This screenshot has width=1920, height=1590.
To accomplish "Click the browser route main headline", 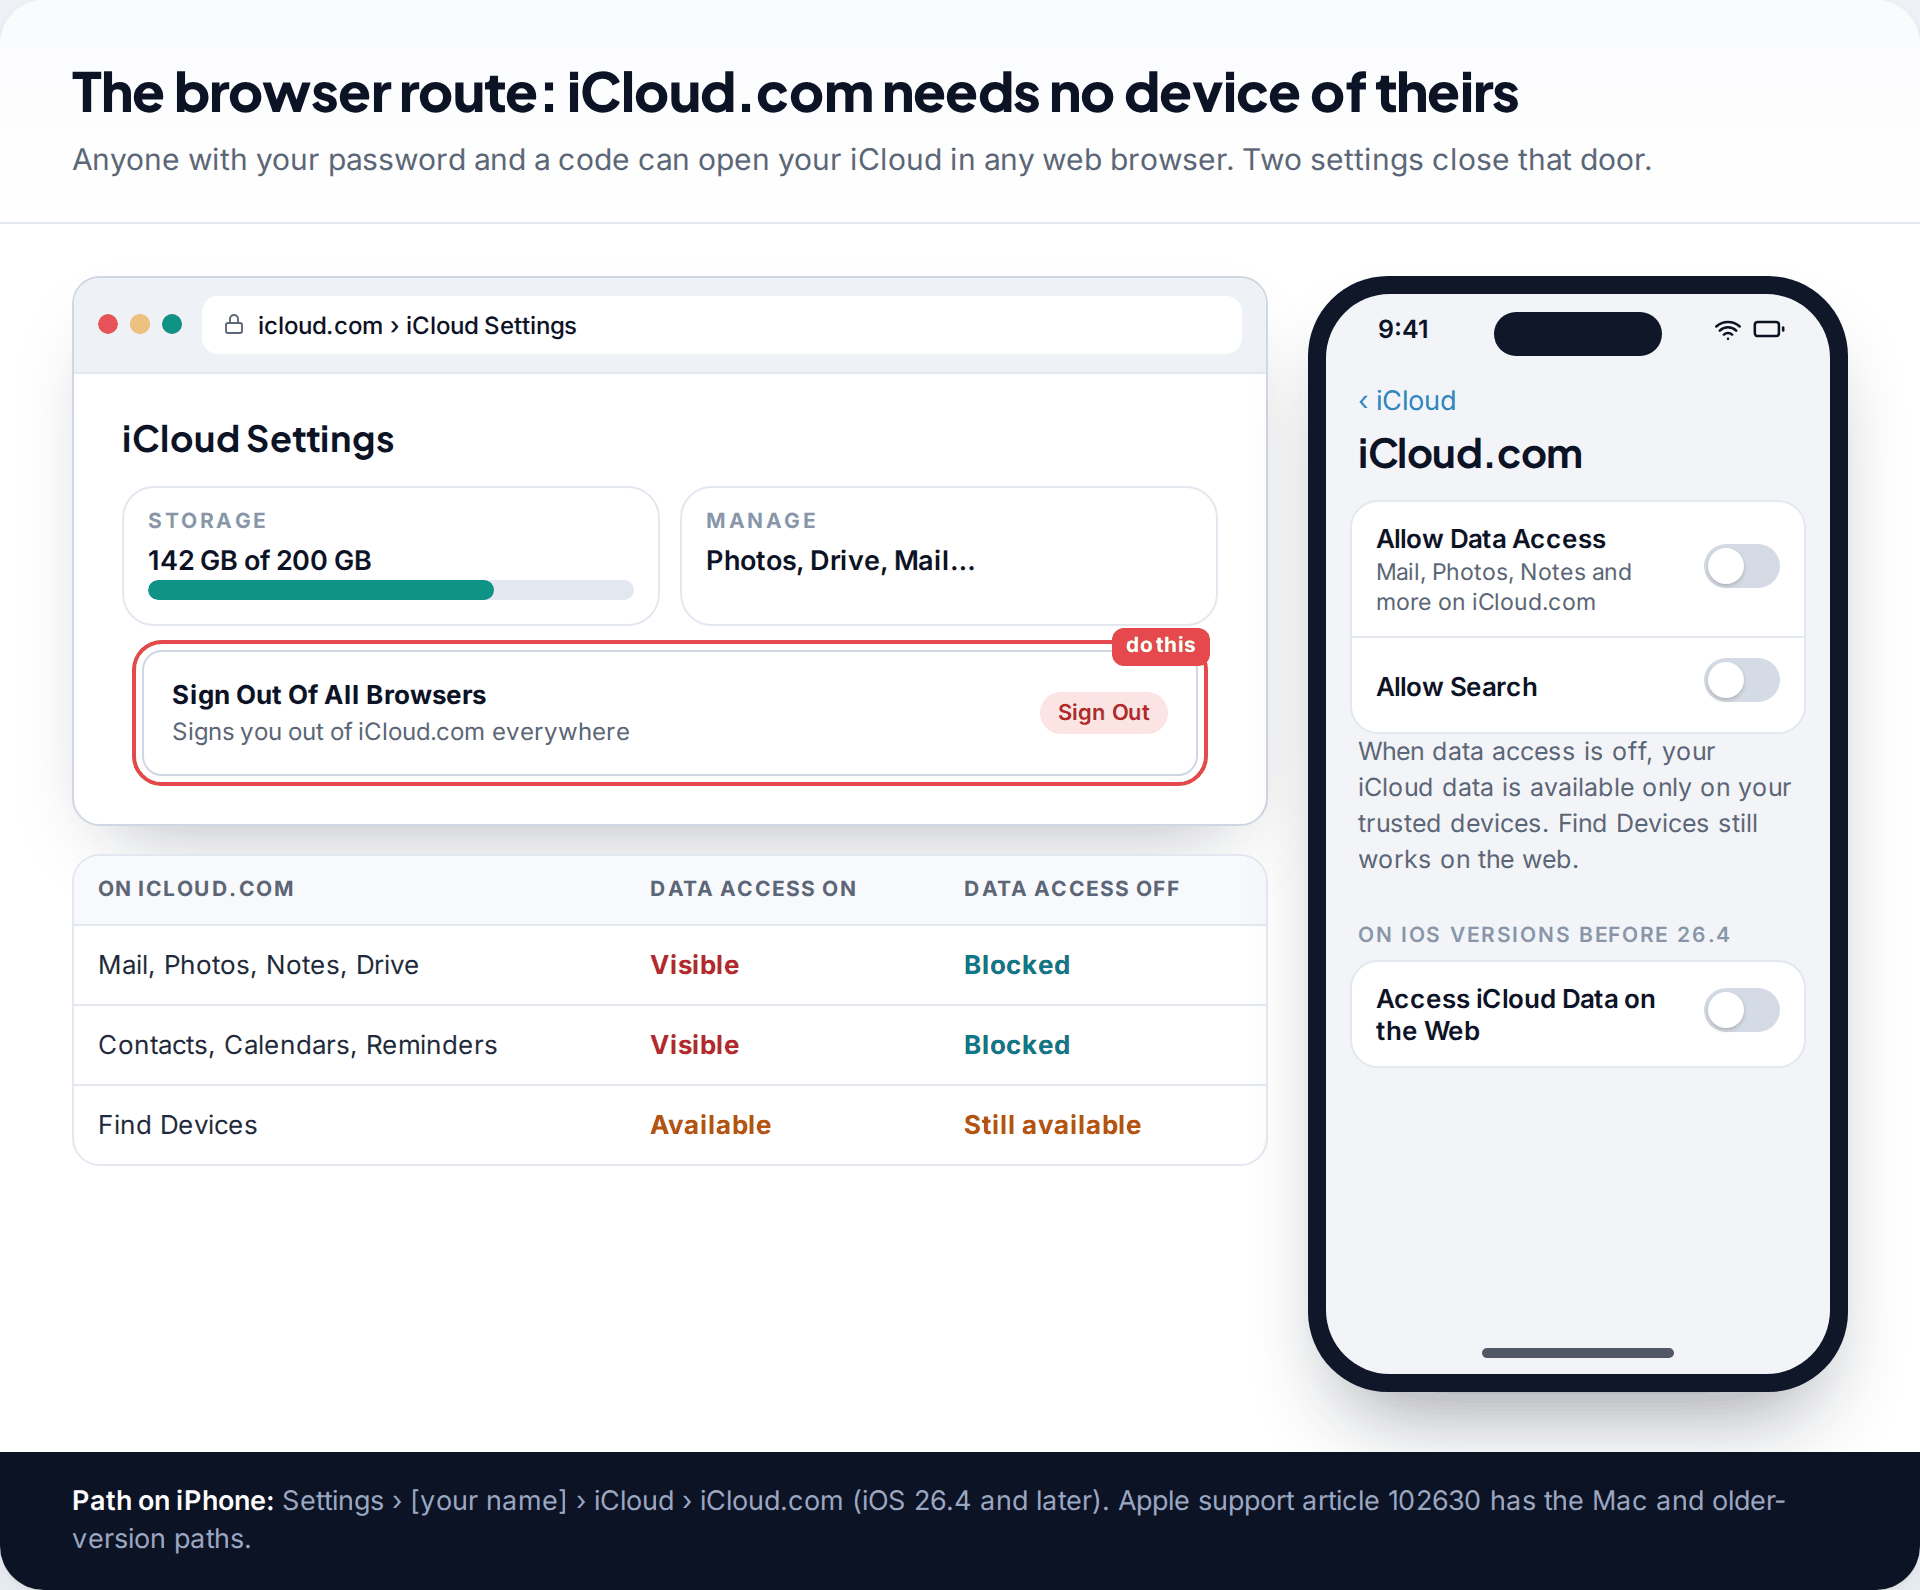I will (795, 93).
